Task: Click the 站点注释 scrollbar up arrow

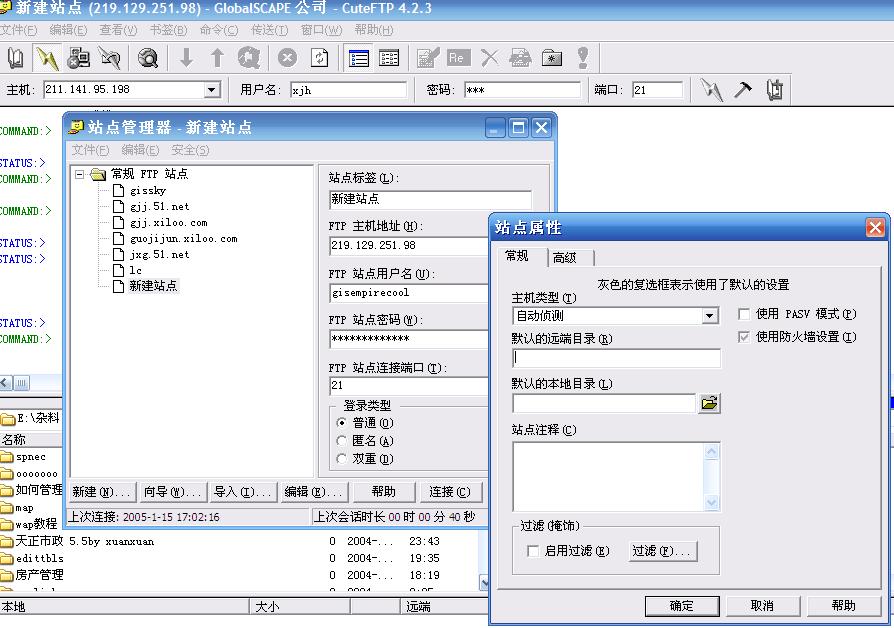Action: [x=712, y=452]
